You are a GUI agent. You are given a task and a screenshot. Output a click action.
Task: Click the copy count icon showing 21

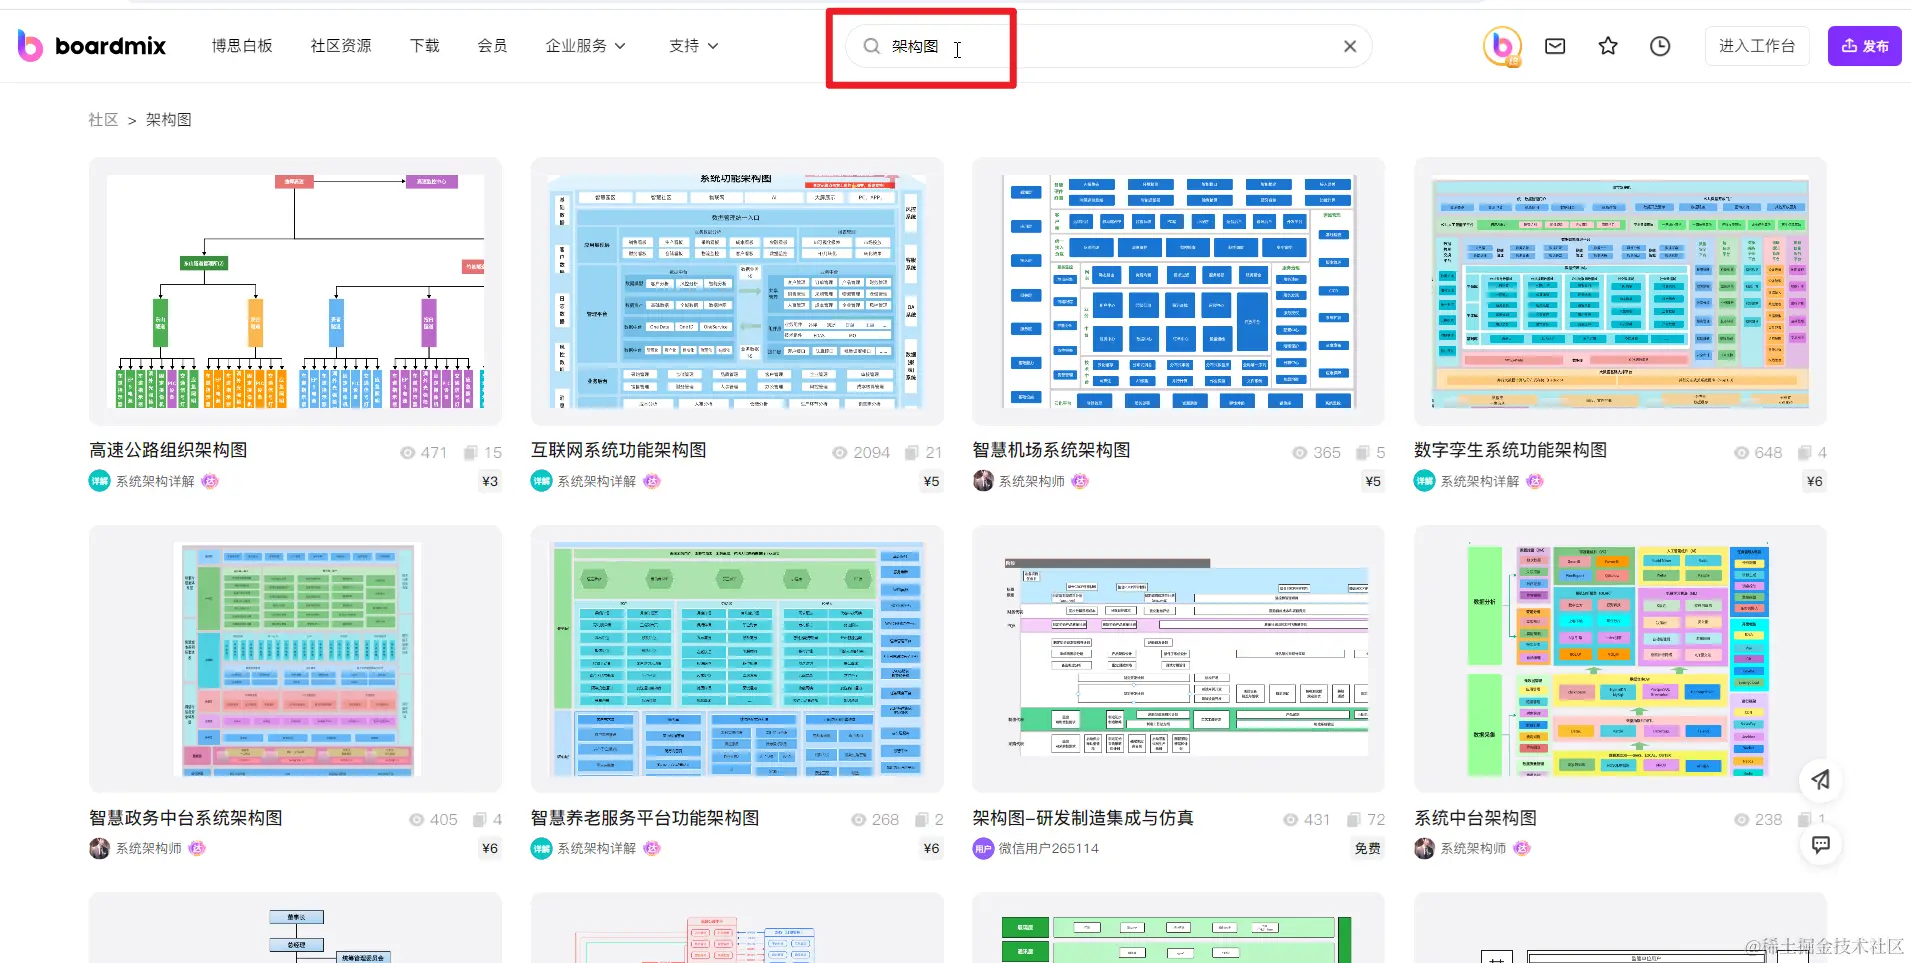912,453
